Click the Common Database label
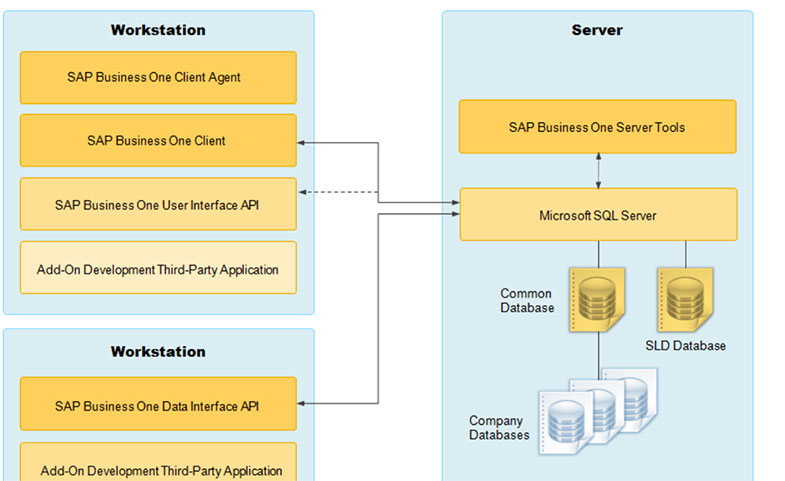Screen dimensions: 785x481 coord(527,300)
